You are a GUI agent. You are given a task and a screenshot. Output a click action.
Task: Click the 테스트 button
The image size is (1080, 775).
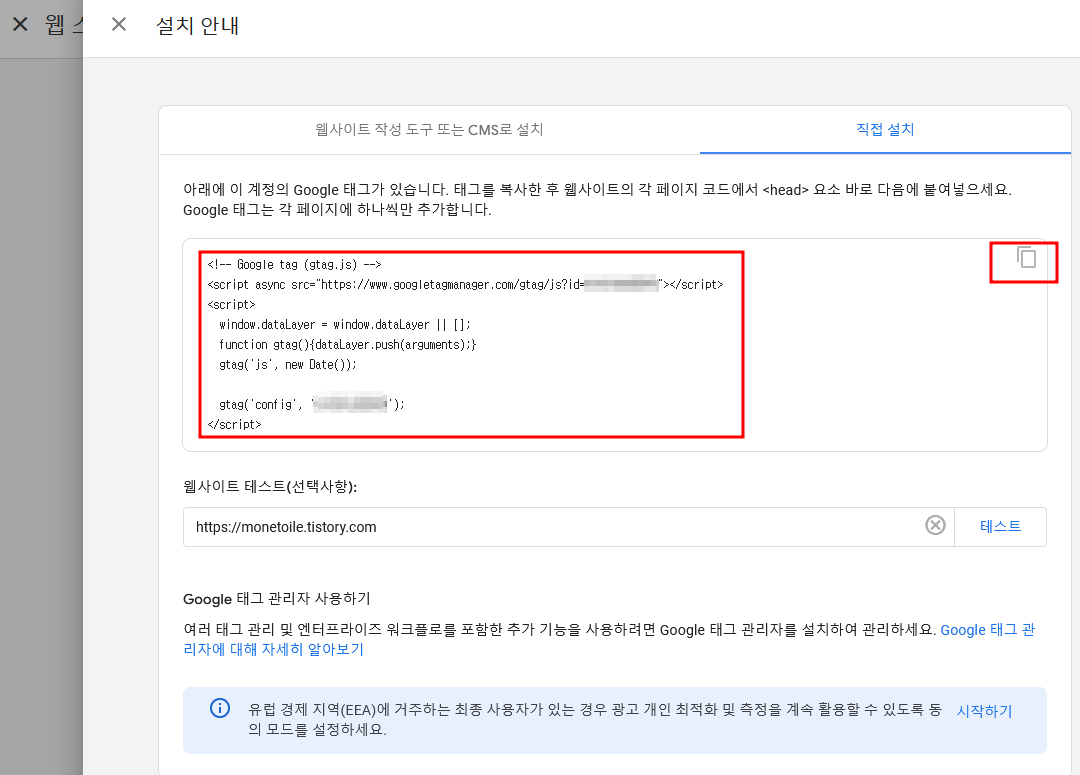1000,526
